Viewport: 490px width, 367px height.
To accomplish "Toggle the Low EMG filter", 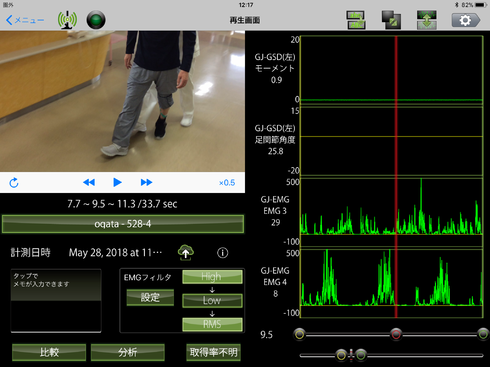I will [x=212, y=300].
